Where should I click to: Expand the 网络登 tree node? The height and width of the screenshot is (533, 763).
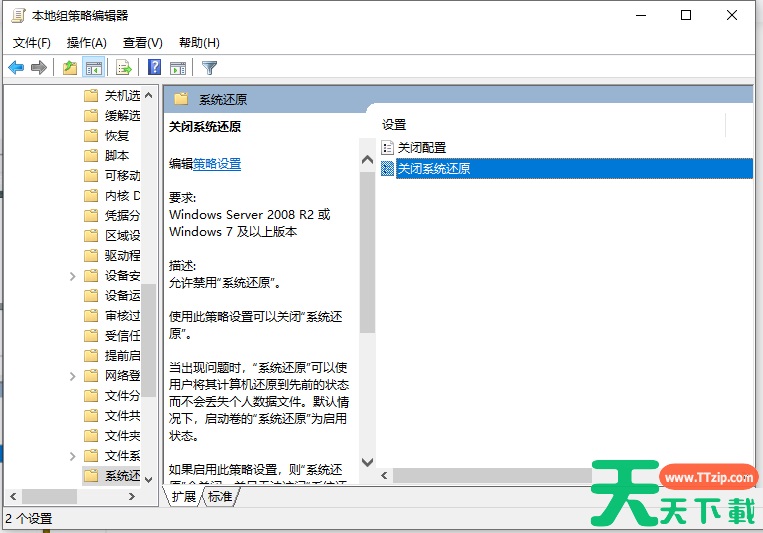[x=73, y=376]
